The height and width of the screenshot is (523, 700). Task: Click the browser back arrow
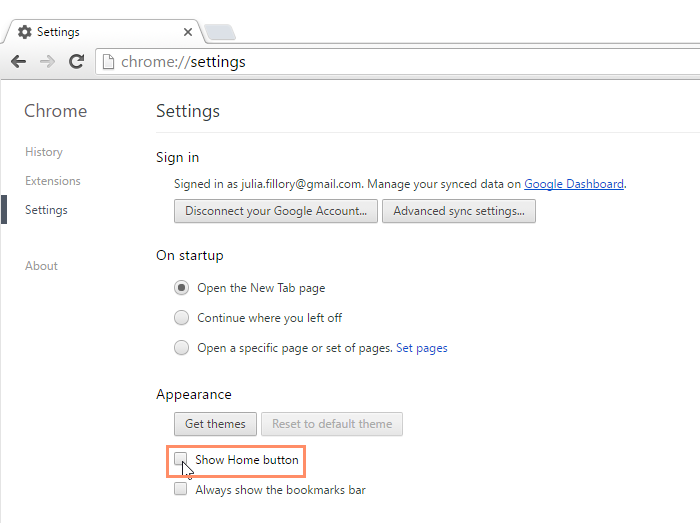(x=18, y=62)
